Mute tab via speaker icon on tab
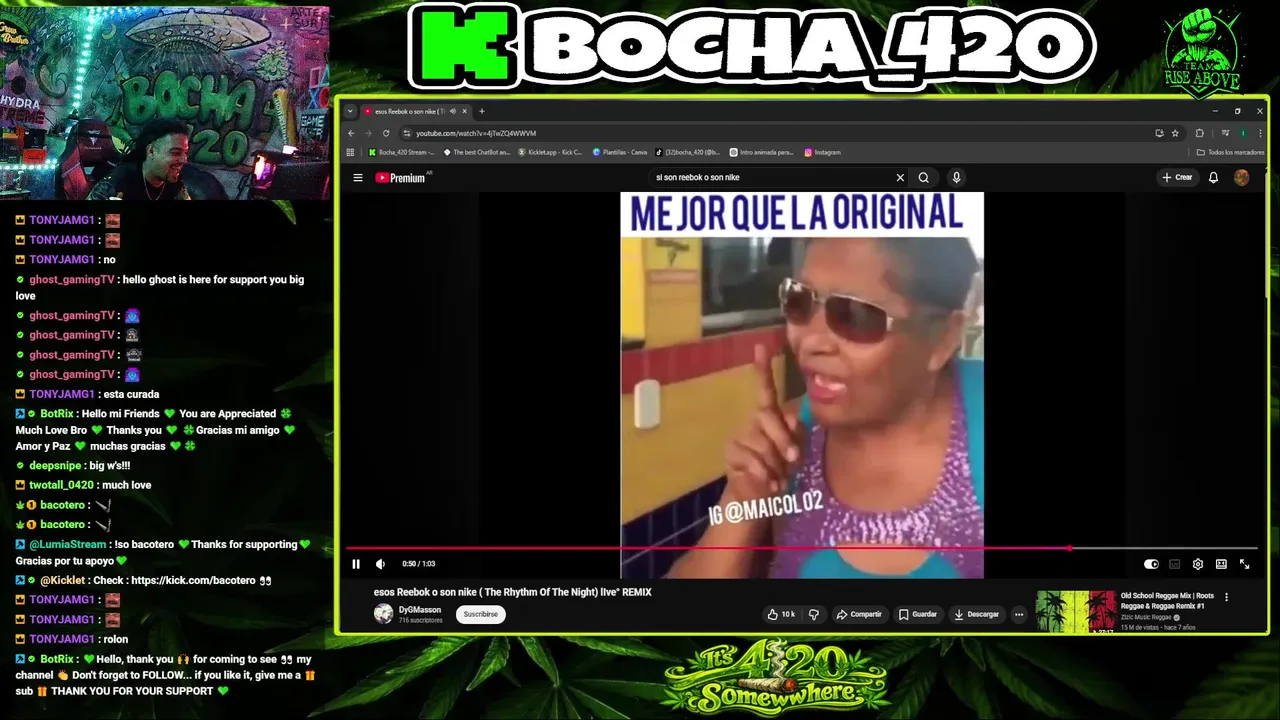This screenshot has height=720, width=1280. point(453,111)
